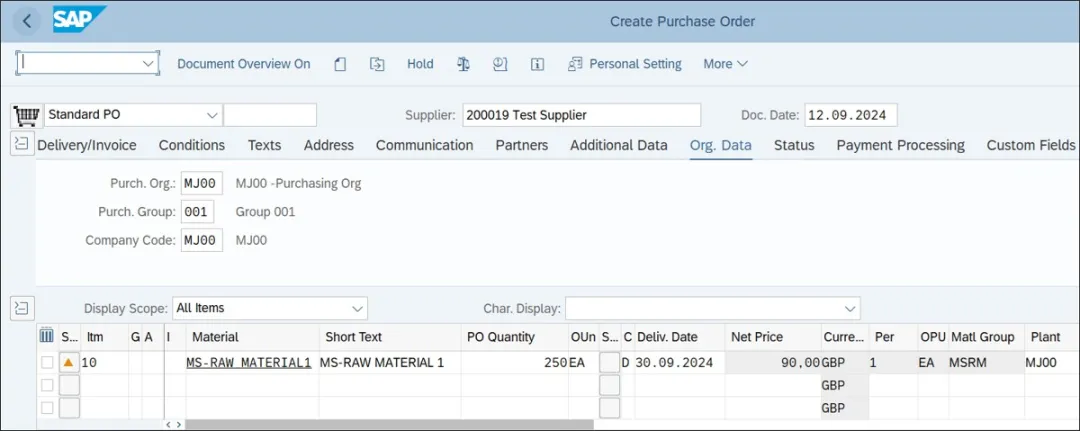
Task: Click the Itm cell 10
Action: tap(104, 362)
